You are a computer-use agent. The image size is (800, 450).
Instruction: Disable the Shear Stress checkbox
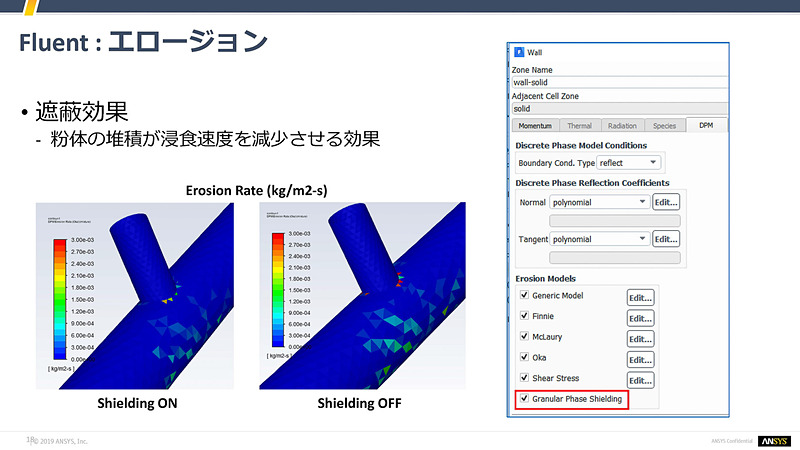[524, 378]
